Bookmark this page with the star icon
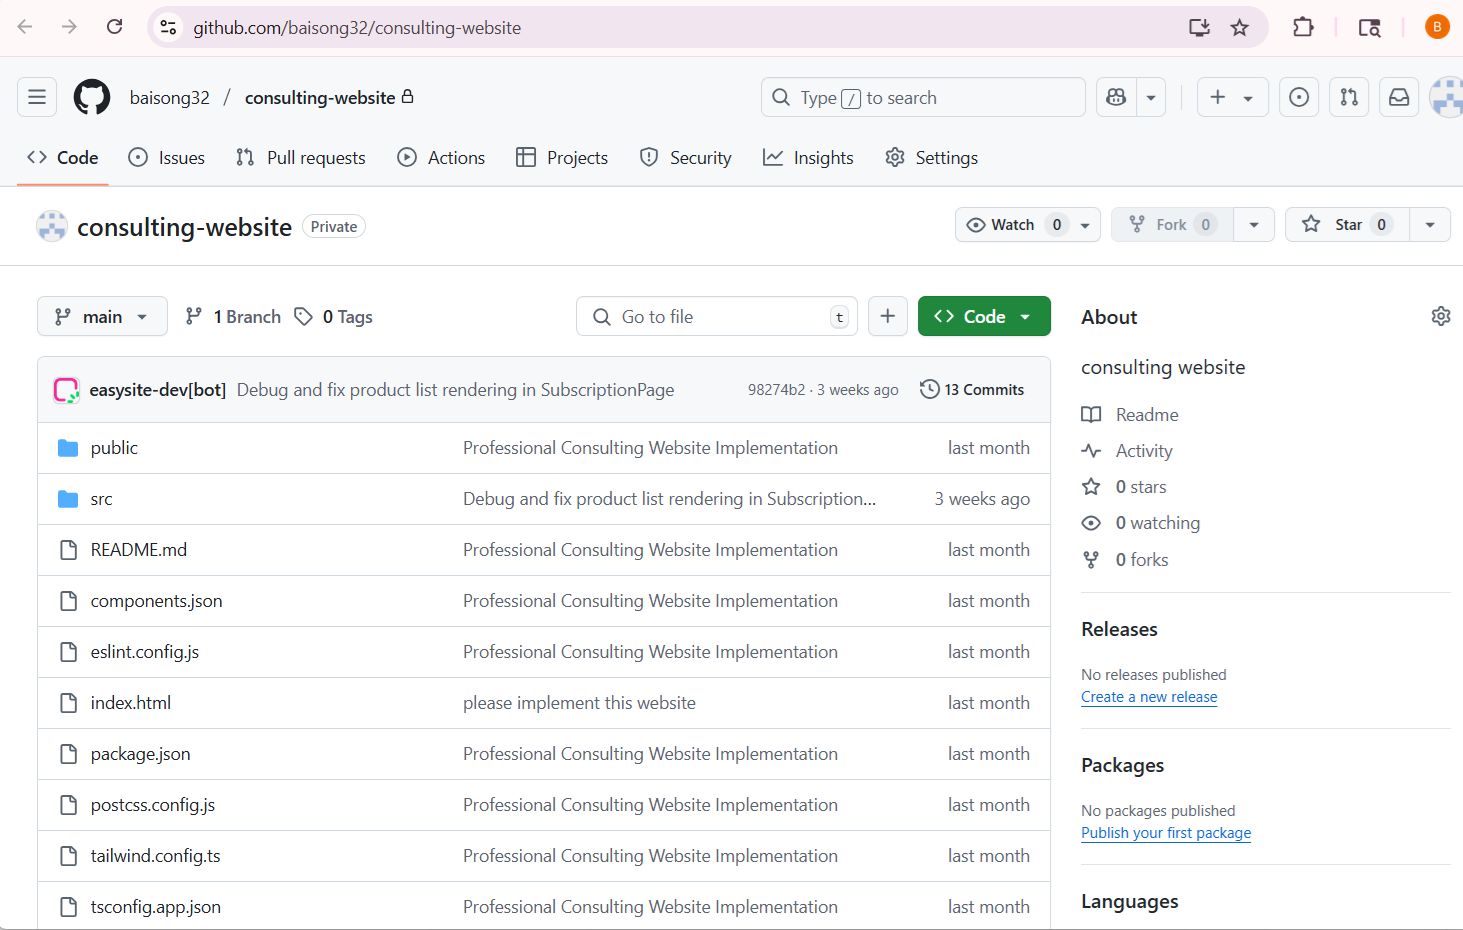The width and height of the screenshot is (1463, 930). [x=1239, y=27]
